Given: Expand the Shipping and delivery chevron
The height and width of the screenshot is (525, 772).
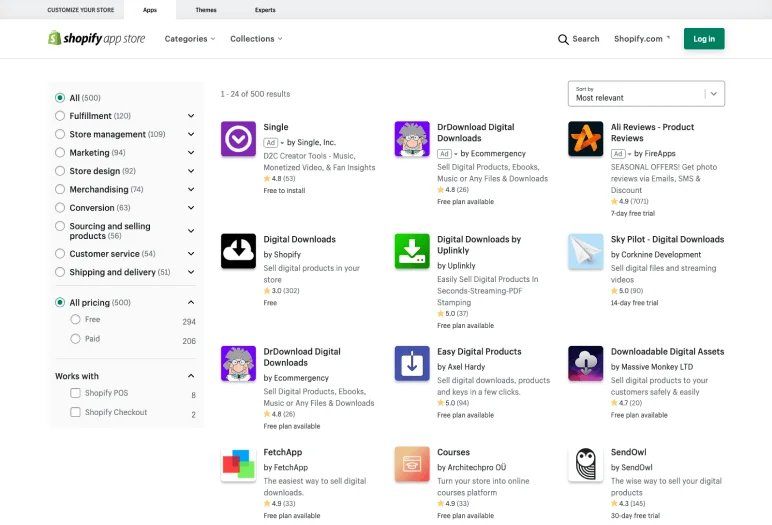Looking at the screenshot, I should pyautogui.click(x=191, y=272).
